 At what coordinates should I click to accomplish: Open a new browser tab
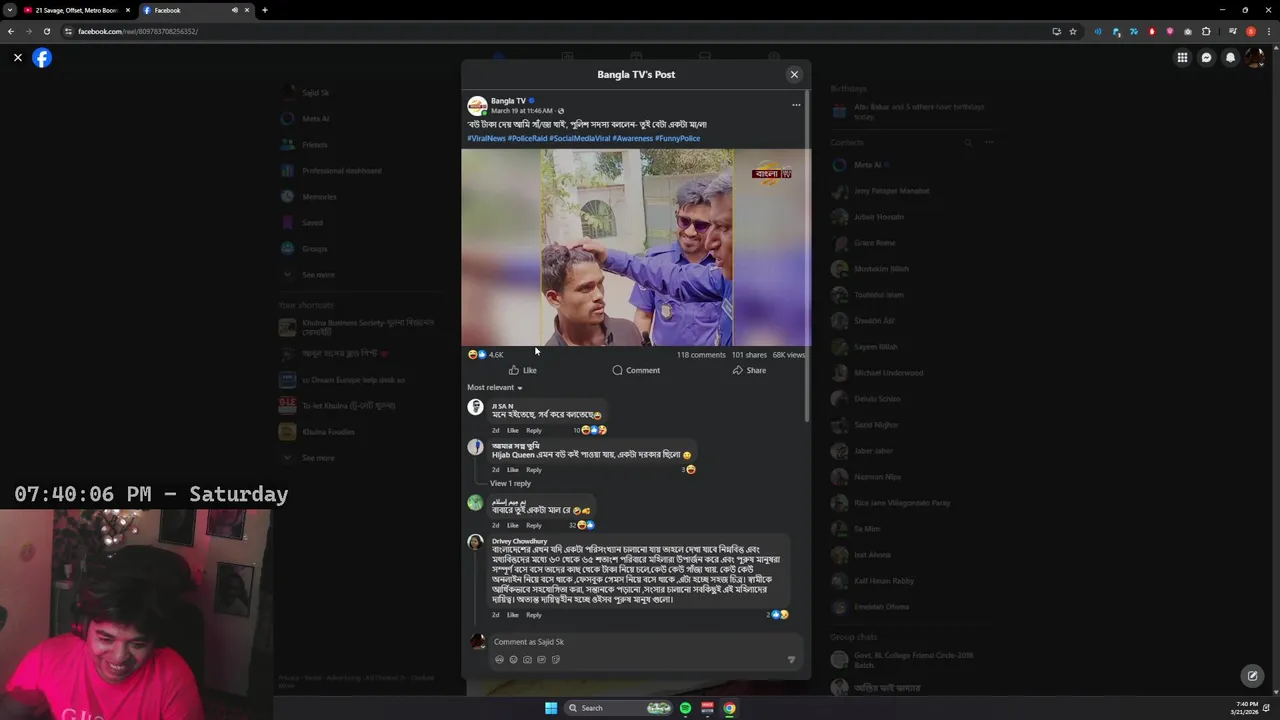click(x=264, y=10)
